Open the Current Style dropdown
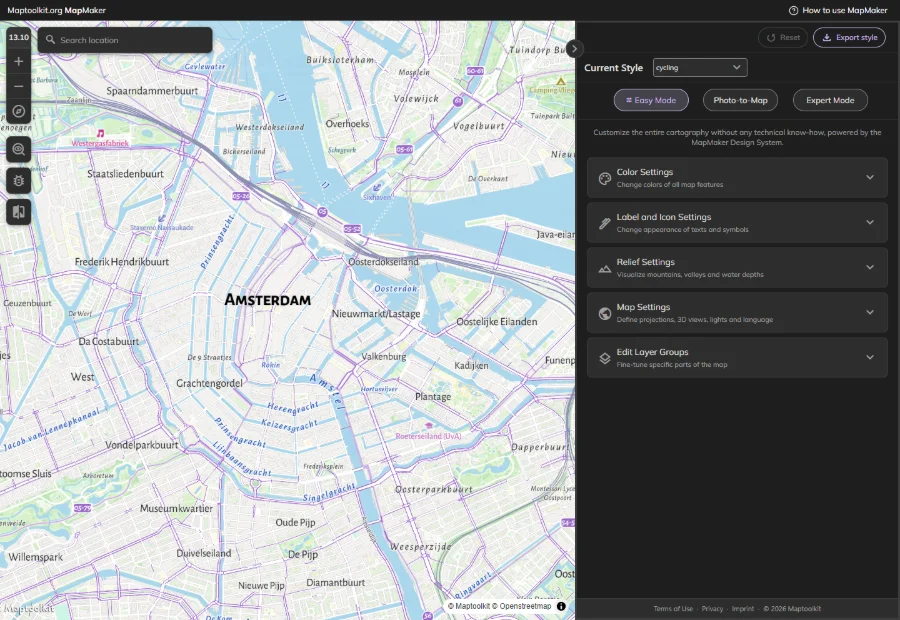Screen dimensions: 900x620 [700, 68]
